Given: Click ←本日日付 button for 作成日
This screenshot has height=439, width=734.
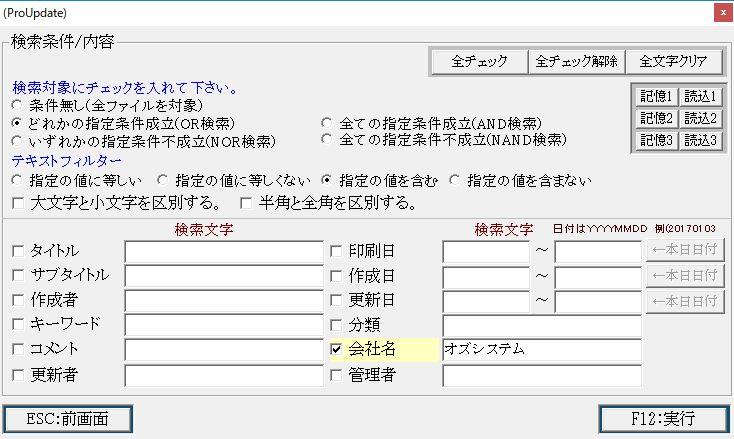Looking at the screenshot, I should click(x=685, y=276).
